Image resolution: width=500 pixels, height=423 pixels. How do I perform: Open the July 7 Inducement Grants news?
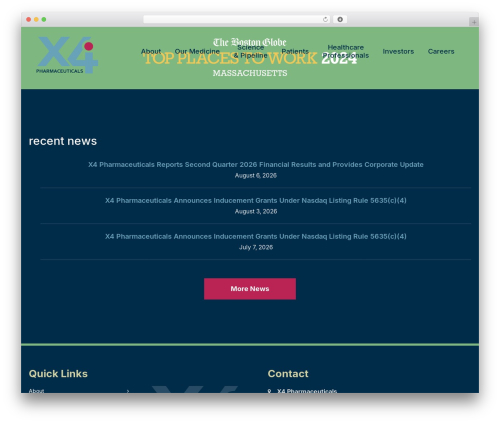point(256,236)
